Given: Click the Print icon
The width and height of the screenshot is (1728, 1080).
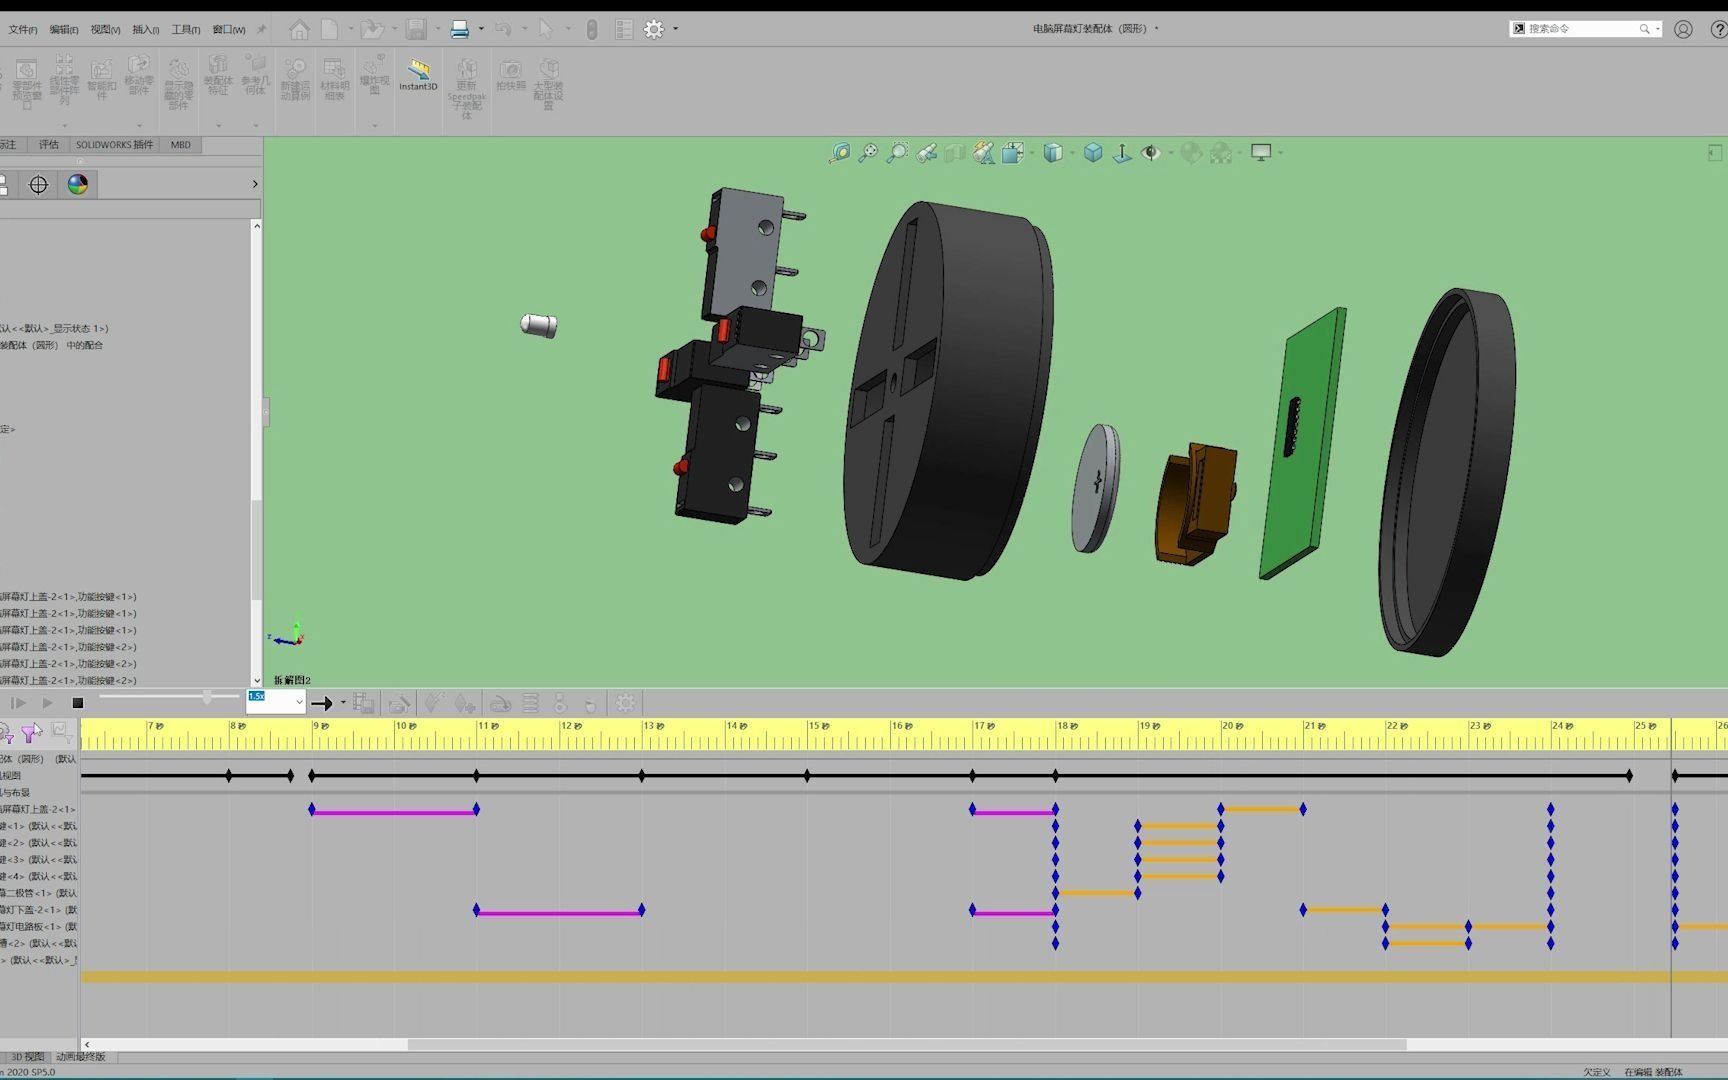Looking at the screenshot, I should pyautogui.click(x=460, y=30).
